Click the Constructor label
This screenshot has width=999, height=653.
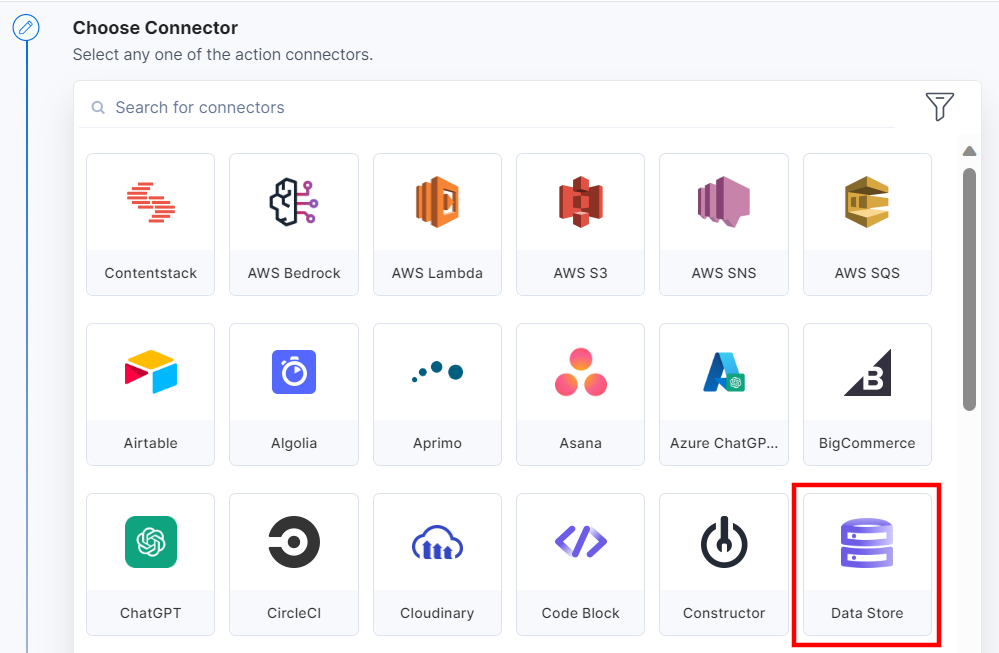(724, 614)
